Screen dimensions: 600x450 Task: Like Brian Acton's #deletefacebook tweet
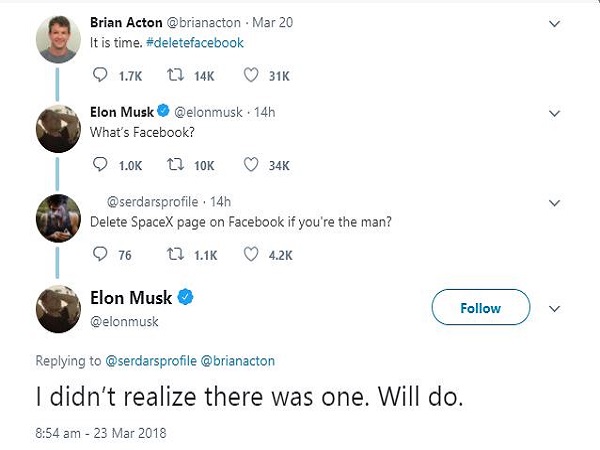click(251, 75)
